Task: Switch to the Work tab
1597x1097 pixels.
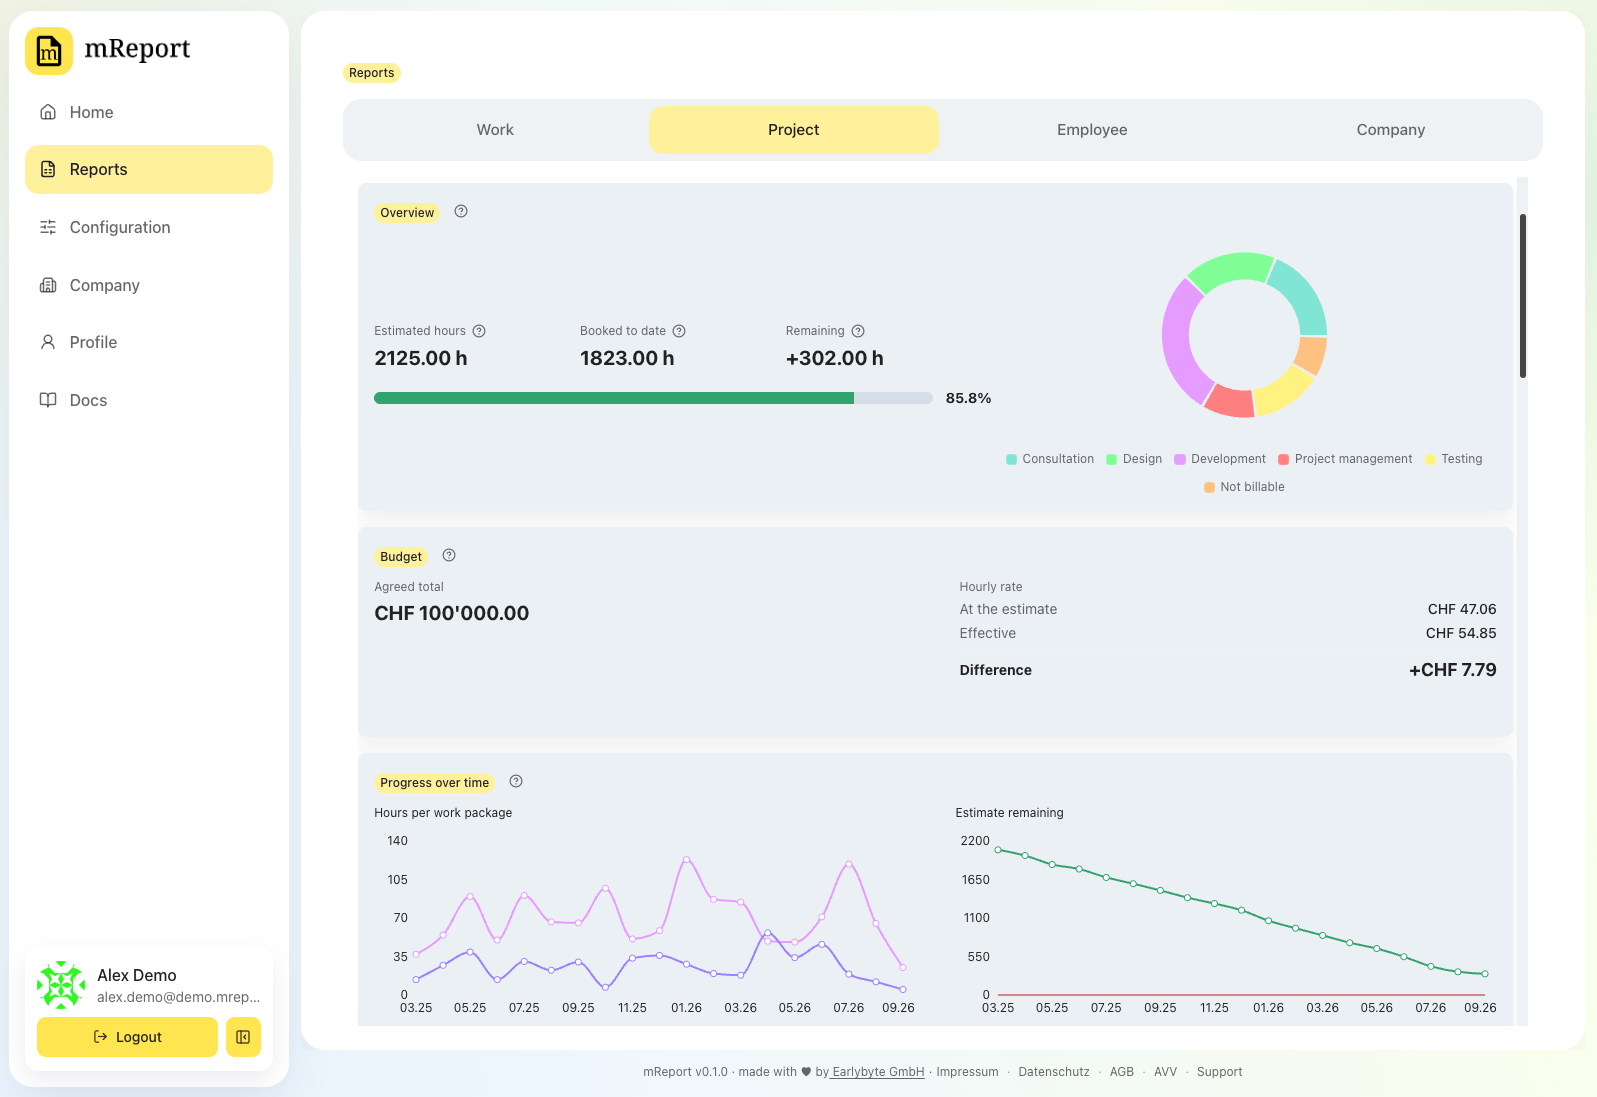Action: pos(495,130)
